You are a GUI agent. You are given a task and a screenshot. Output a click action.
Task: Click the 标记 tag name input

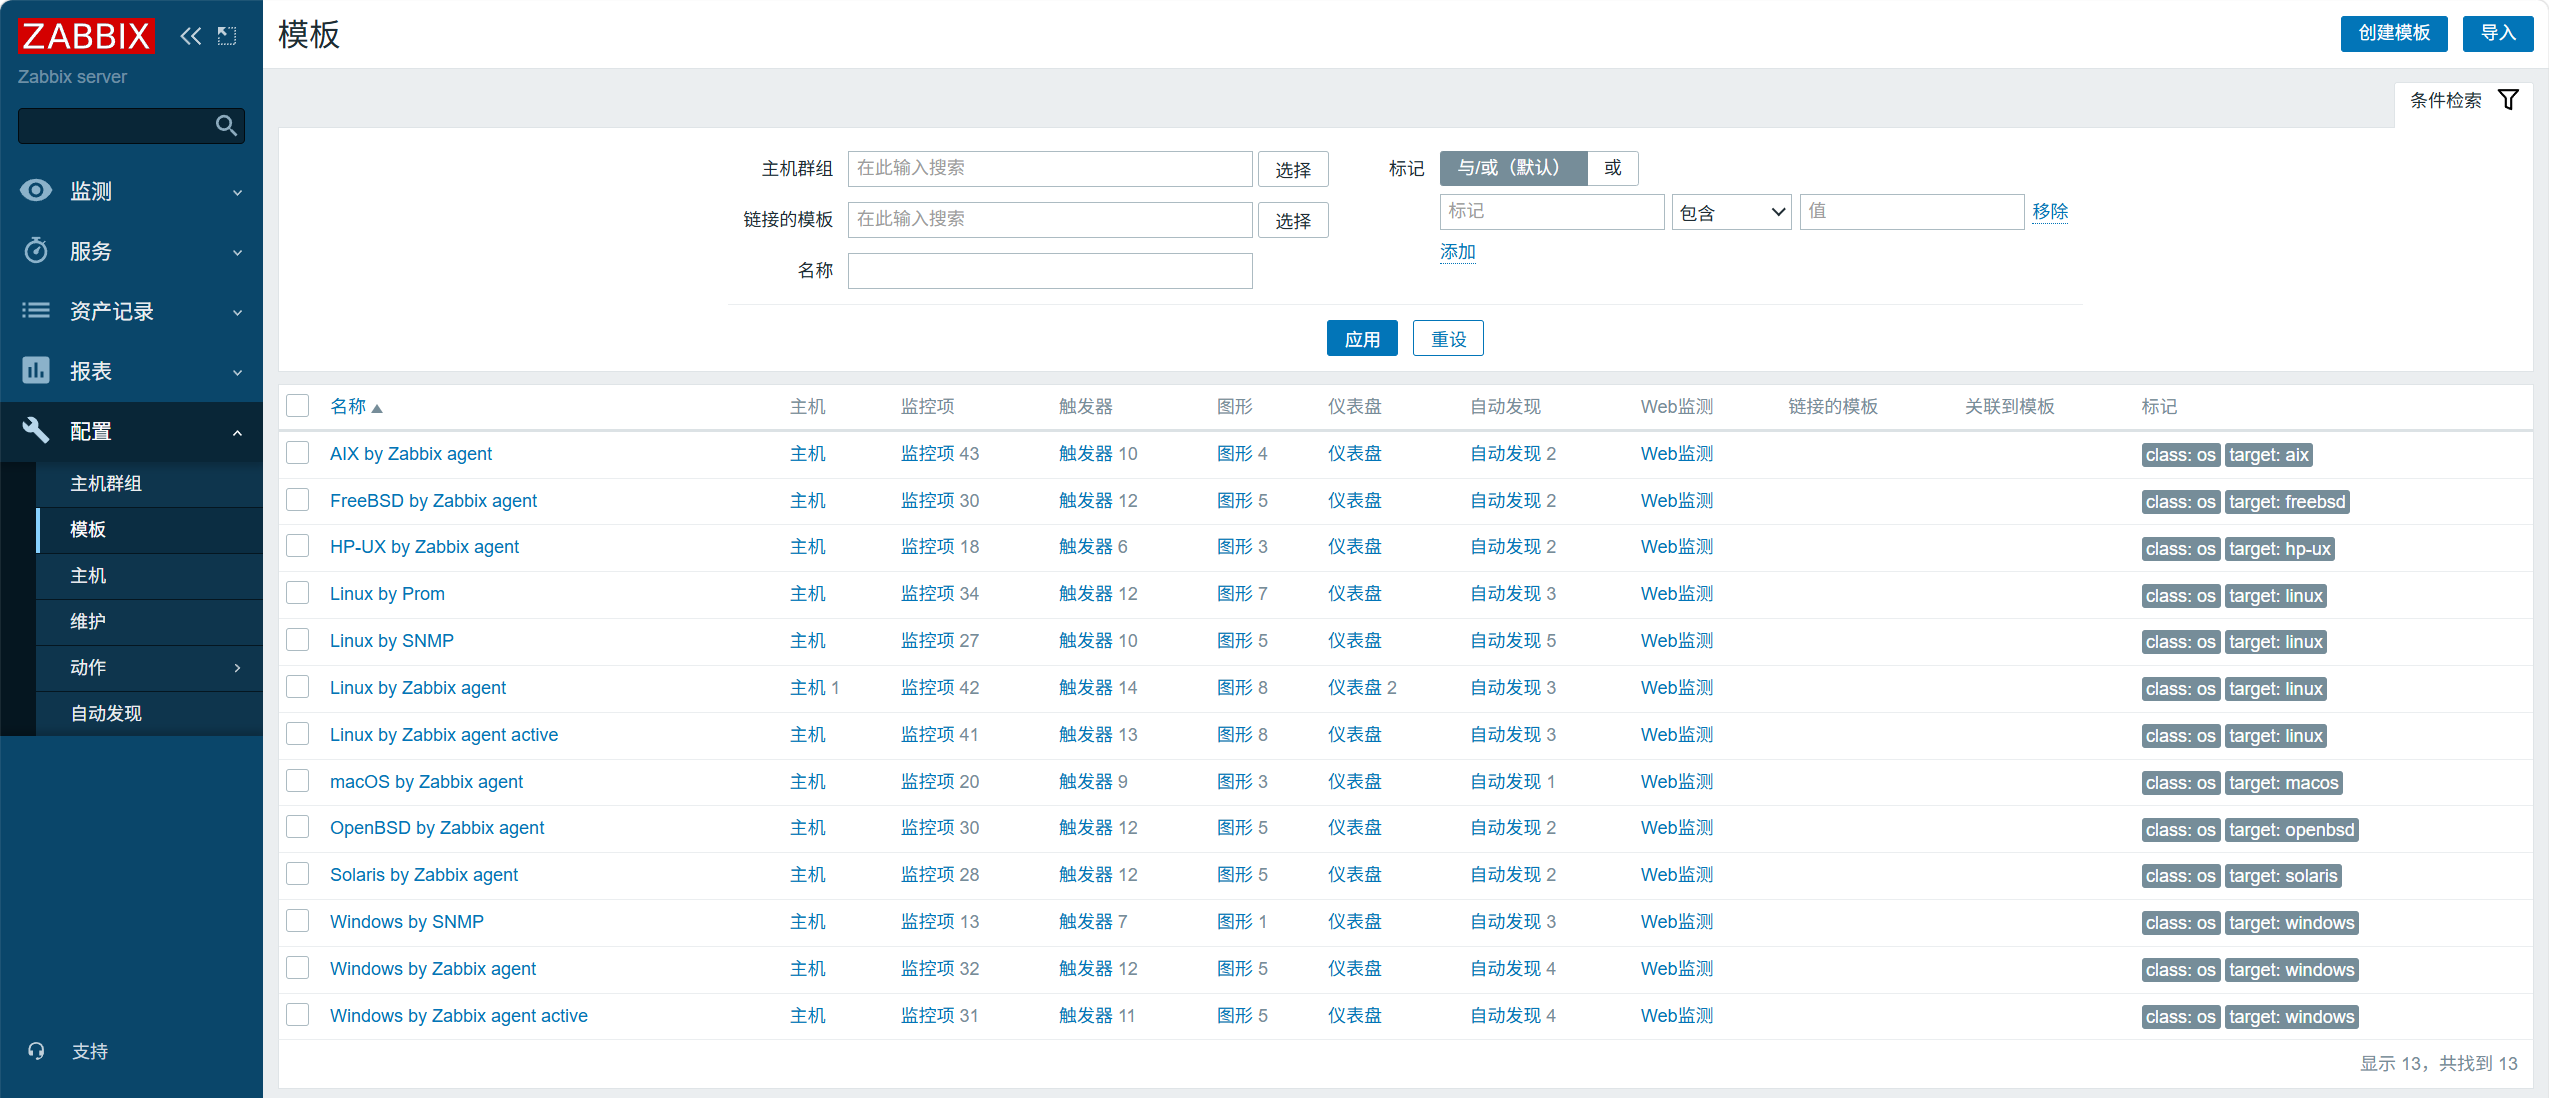1552,212
